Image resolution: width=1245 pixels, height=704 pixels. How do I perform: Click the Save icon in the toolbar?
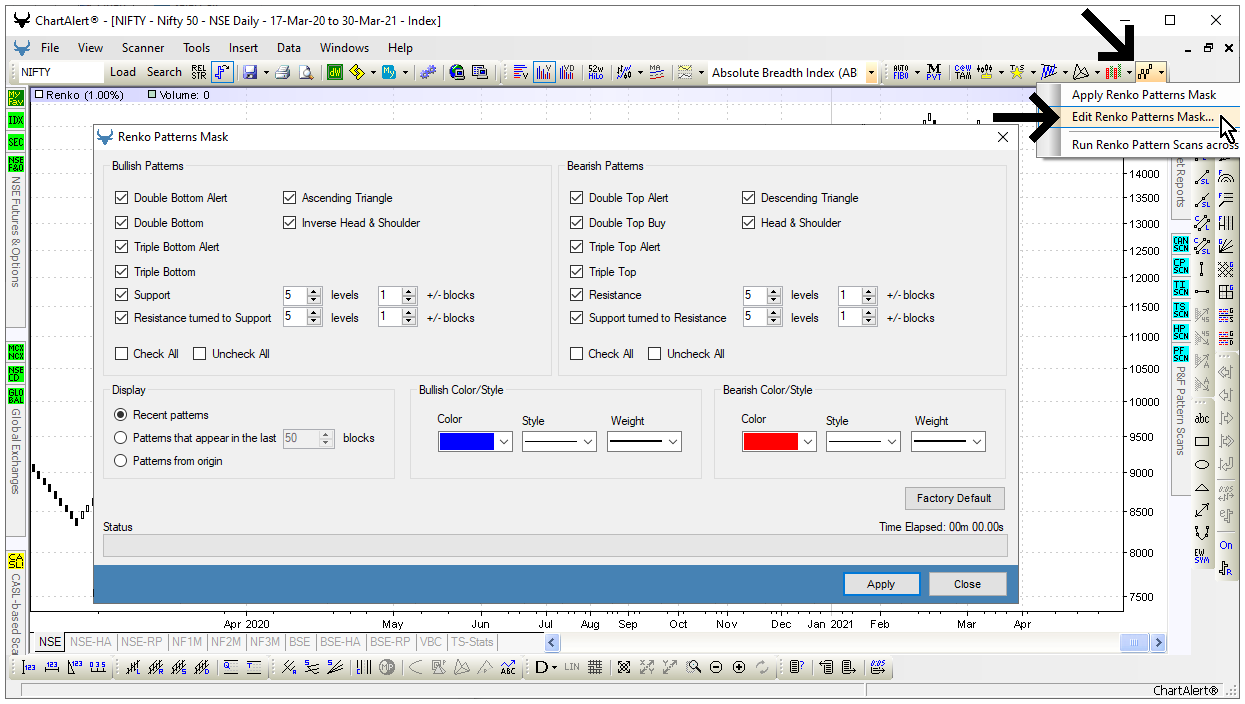(x=250, y=72)
